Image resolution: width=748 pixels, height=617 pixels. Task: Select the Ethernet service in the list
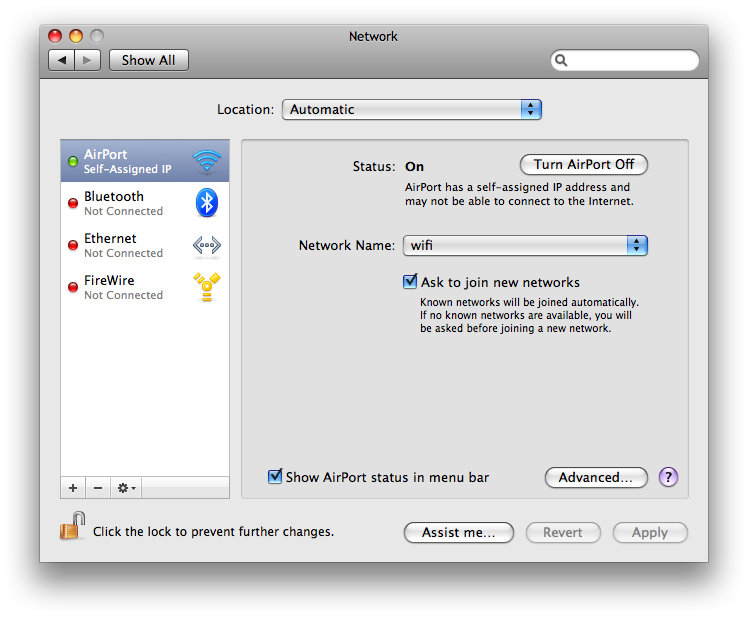click(x=145, y=245)
